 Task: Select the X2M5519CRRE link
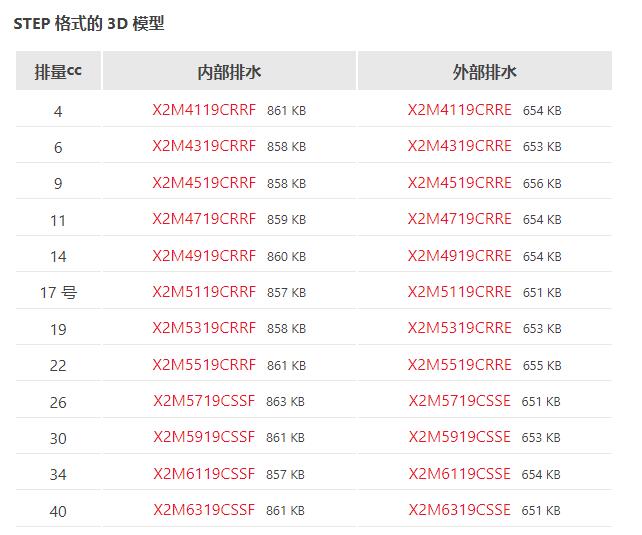459,365
